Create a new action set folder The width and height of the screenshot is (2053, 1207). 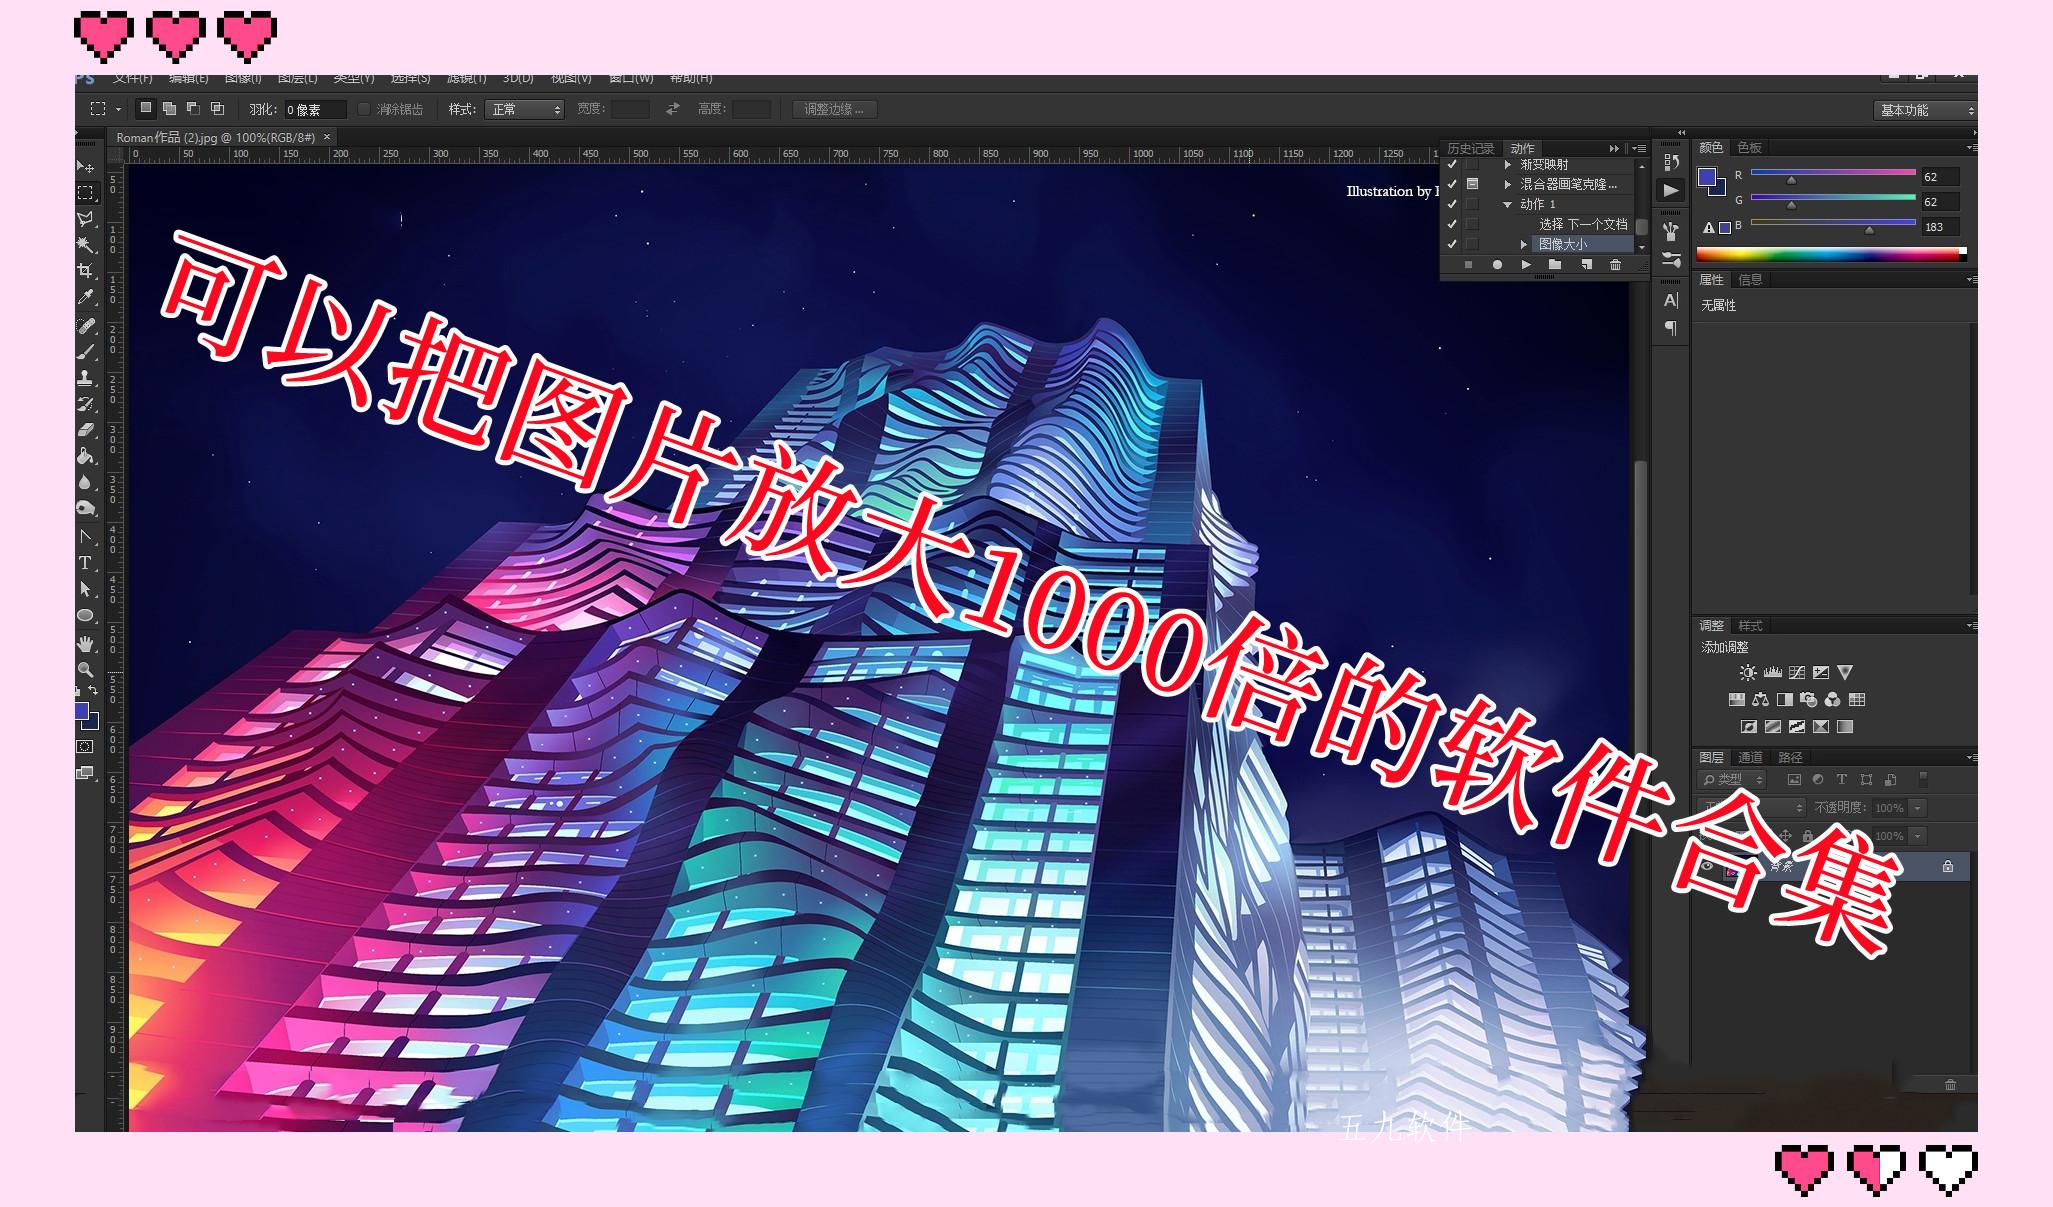[x=1555, y=265]
